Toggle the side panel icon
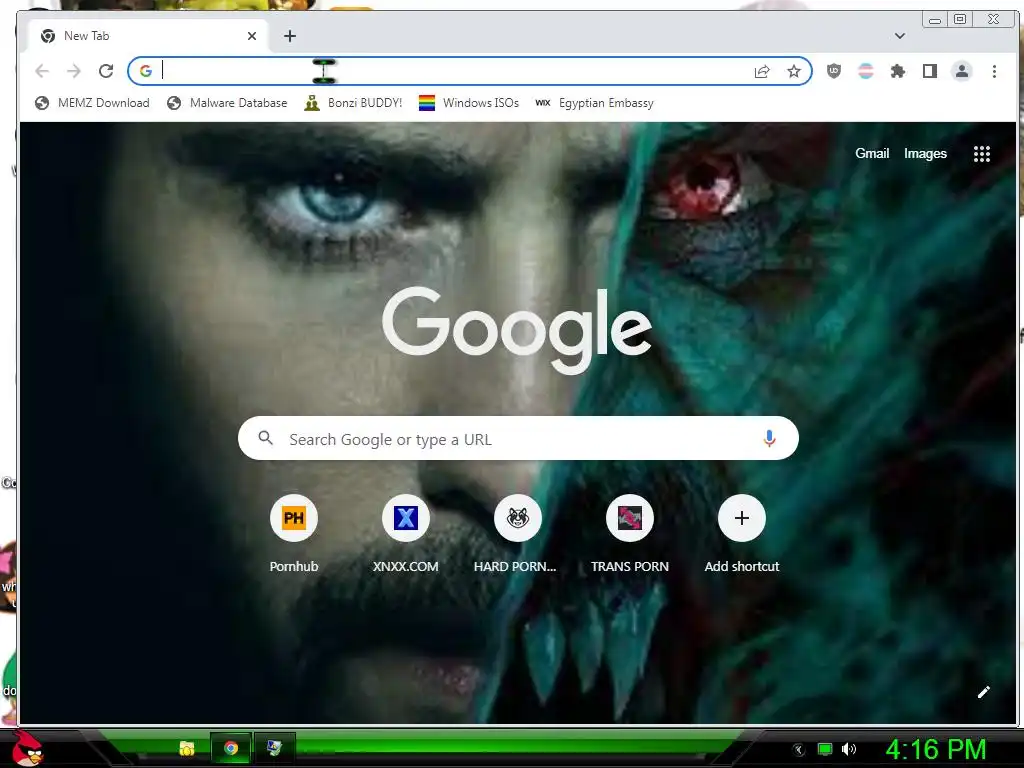Image resolution: width=1024 pixels, height=768 pixels. coord(930,71)
